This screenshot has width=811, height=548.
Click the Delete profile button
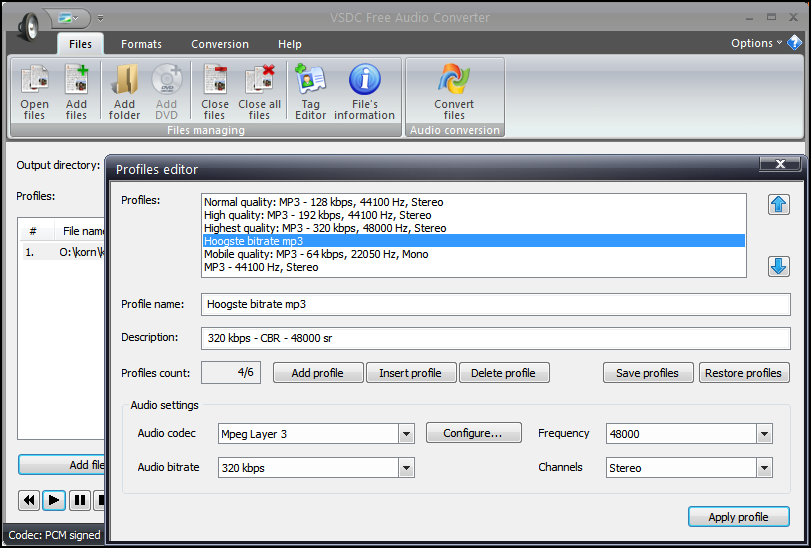coord(504,373)
